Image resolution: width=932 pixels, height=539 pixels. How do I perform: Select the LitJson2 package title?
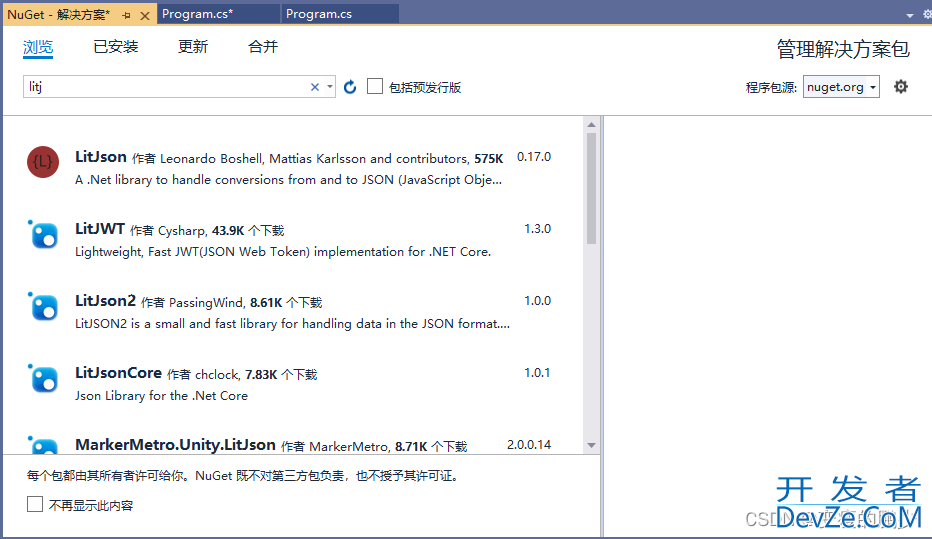pos(105,301)
